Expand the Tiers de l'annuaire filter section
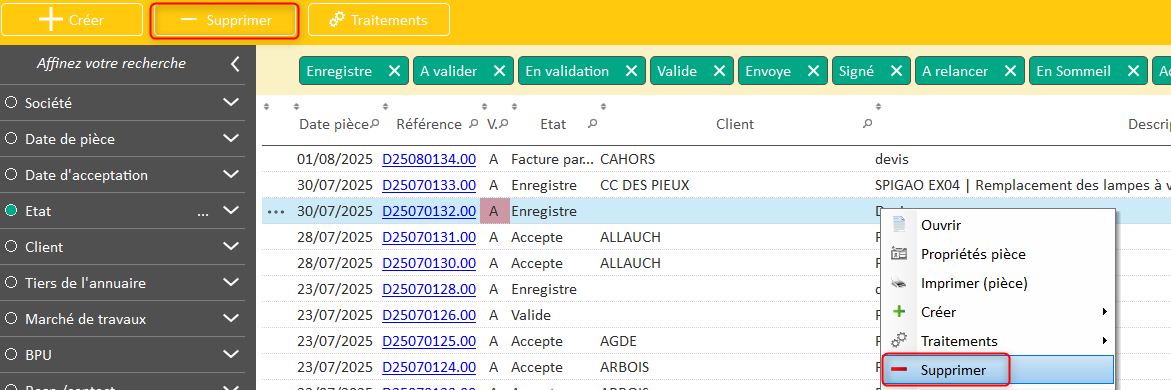 click(x=232, y=282)
